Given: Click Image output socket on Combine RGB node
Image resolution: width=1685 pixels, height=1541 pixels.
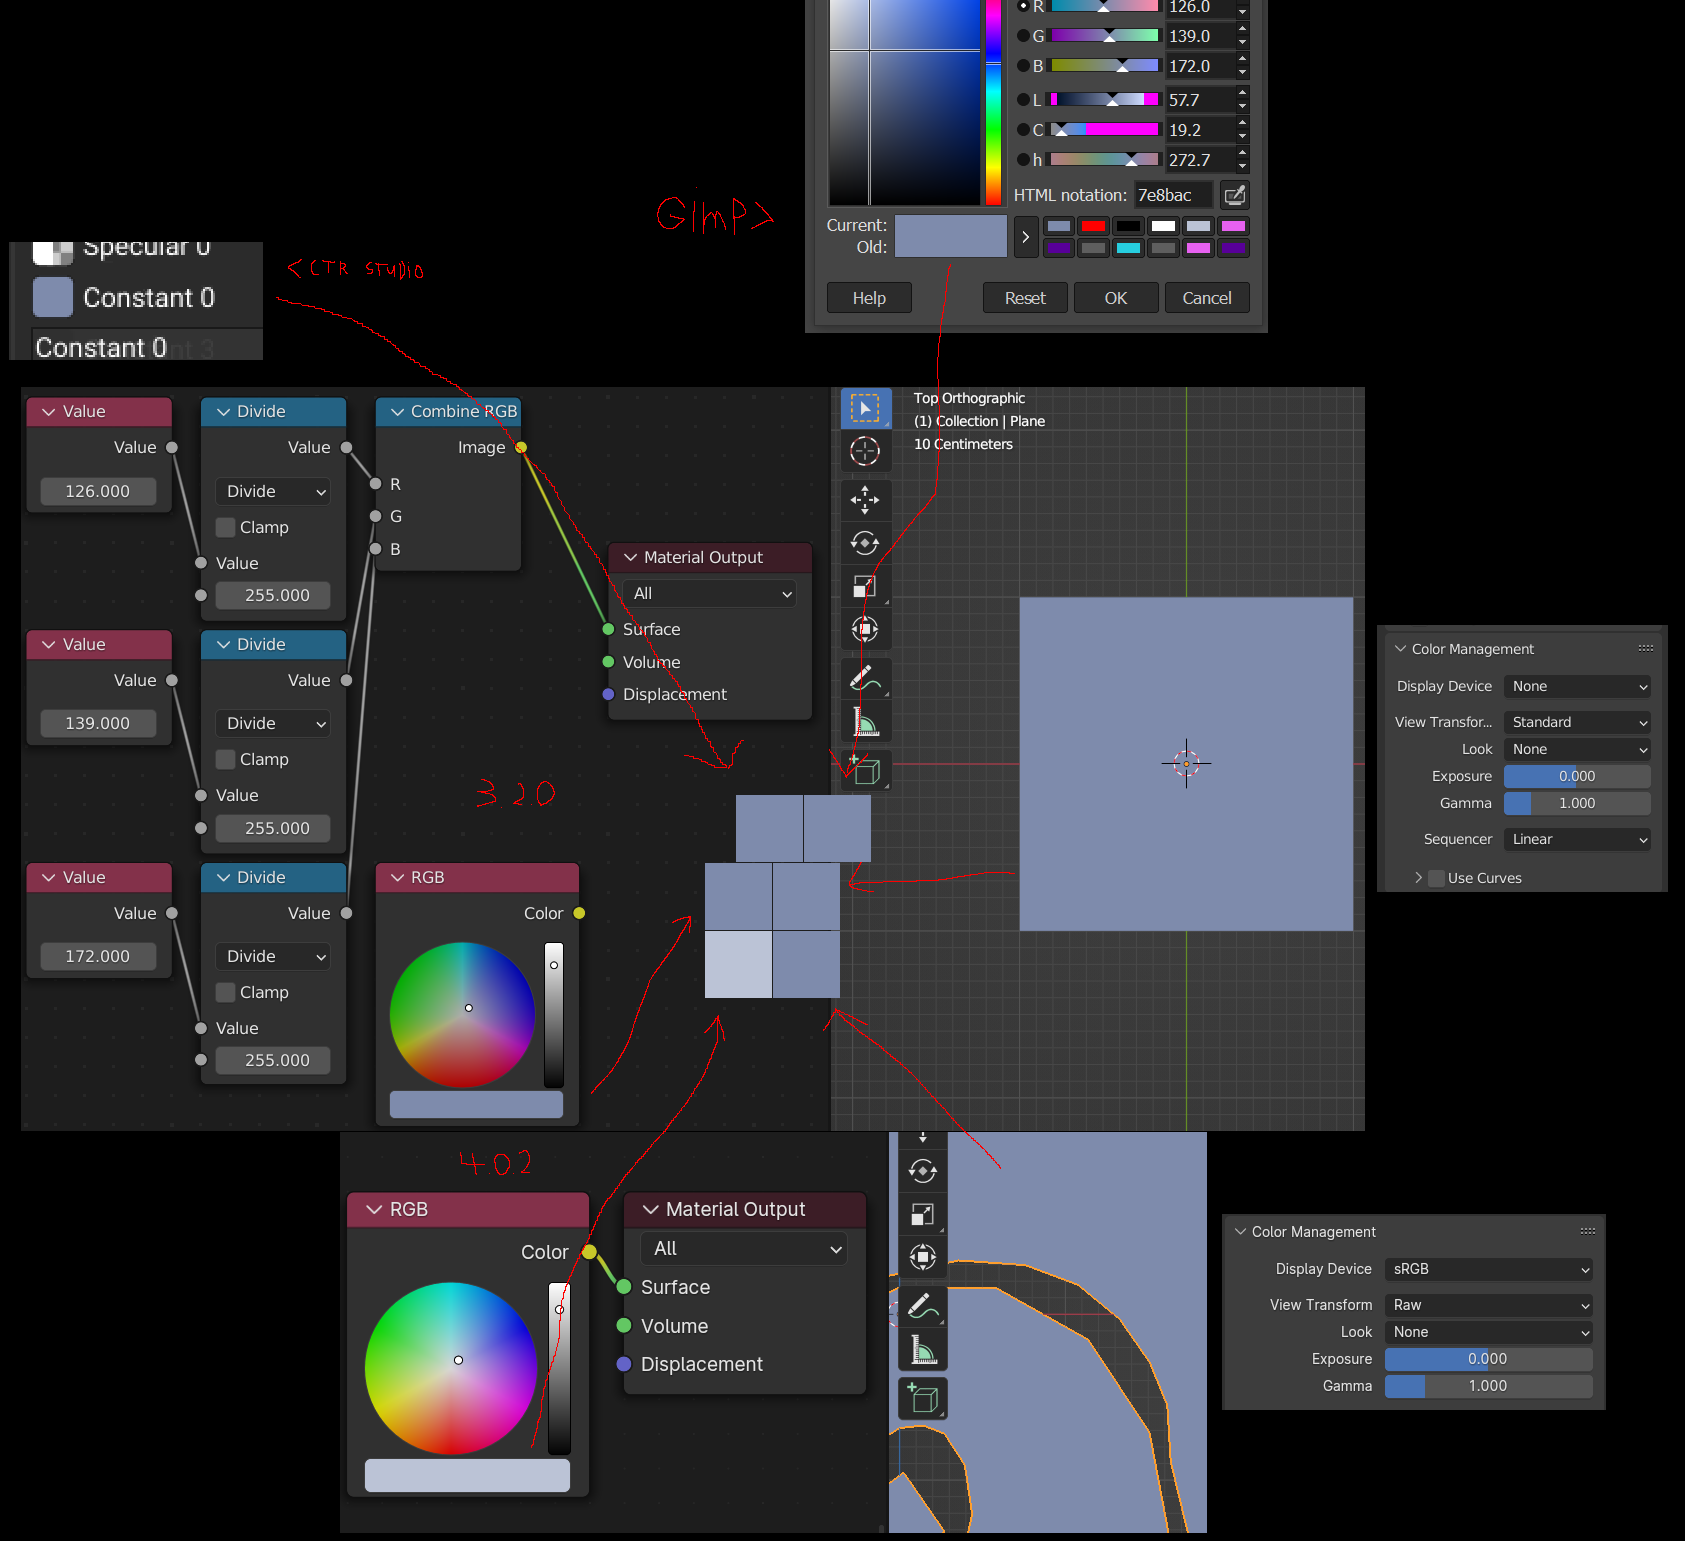Looking at the screenshot, I should click(521, 447).
